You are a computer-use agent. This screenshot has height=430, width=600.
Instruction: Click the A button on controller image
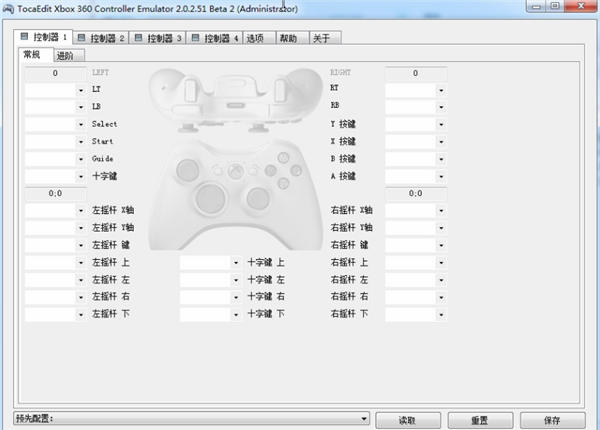click(x=283, y=184)
